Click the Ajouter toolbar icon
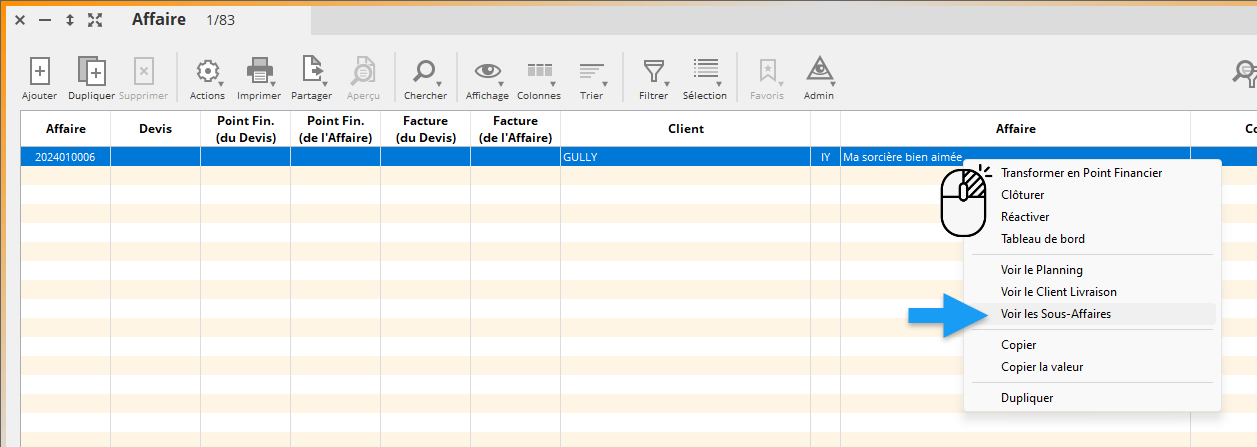This screenshot has width=1257, height=447. click(x=39, y=72)
